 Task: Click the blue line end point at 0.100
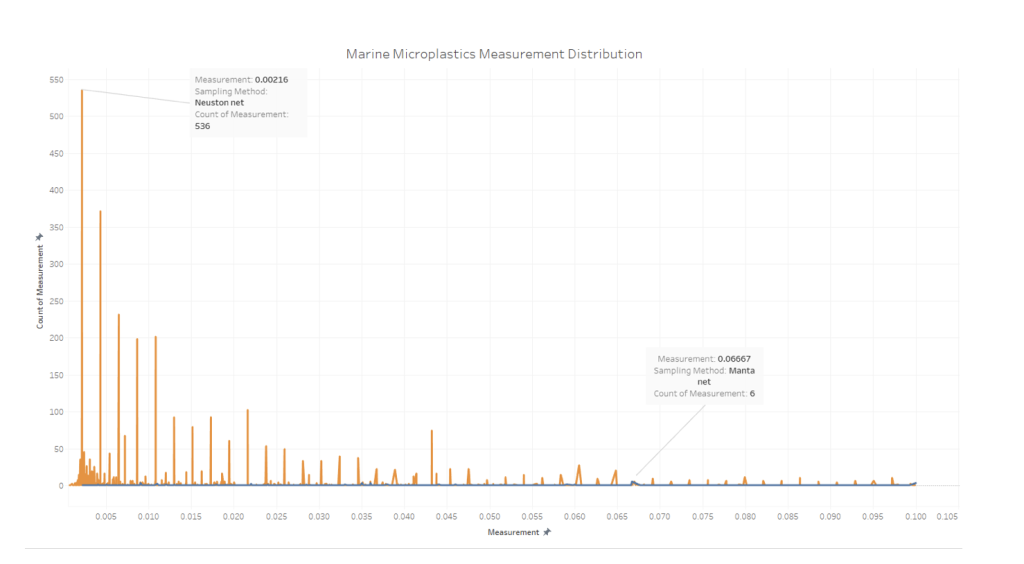pyautogui.click(x=915, y=483)
